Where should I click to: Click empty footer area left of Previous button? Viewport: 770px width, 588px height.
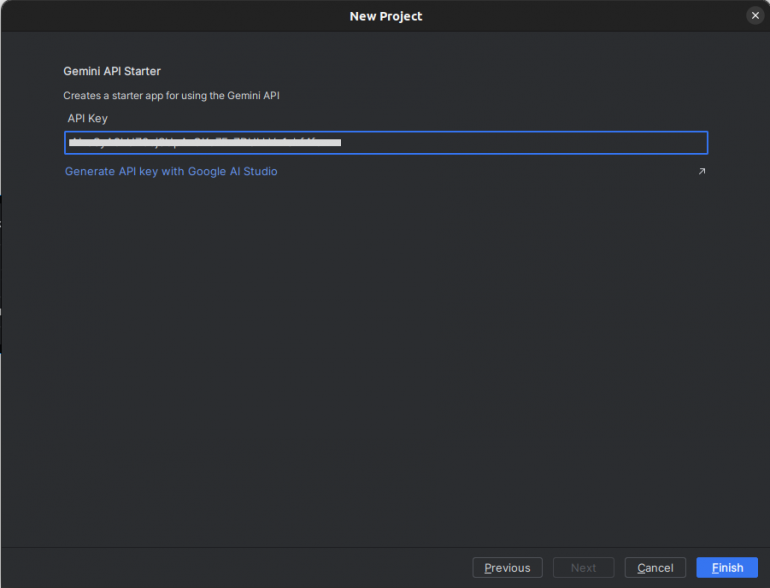[230, 568]
